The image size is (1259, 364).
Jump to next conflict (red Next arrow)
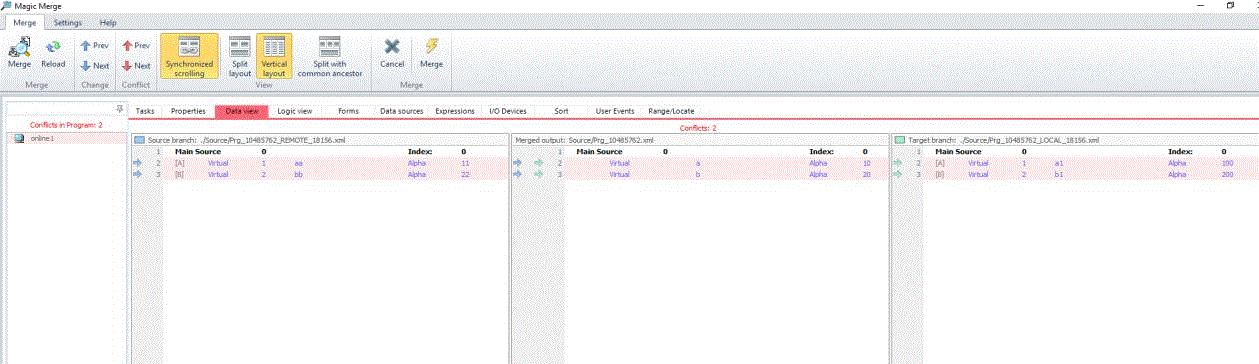(x=136, y=66)
